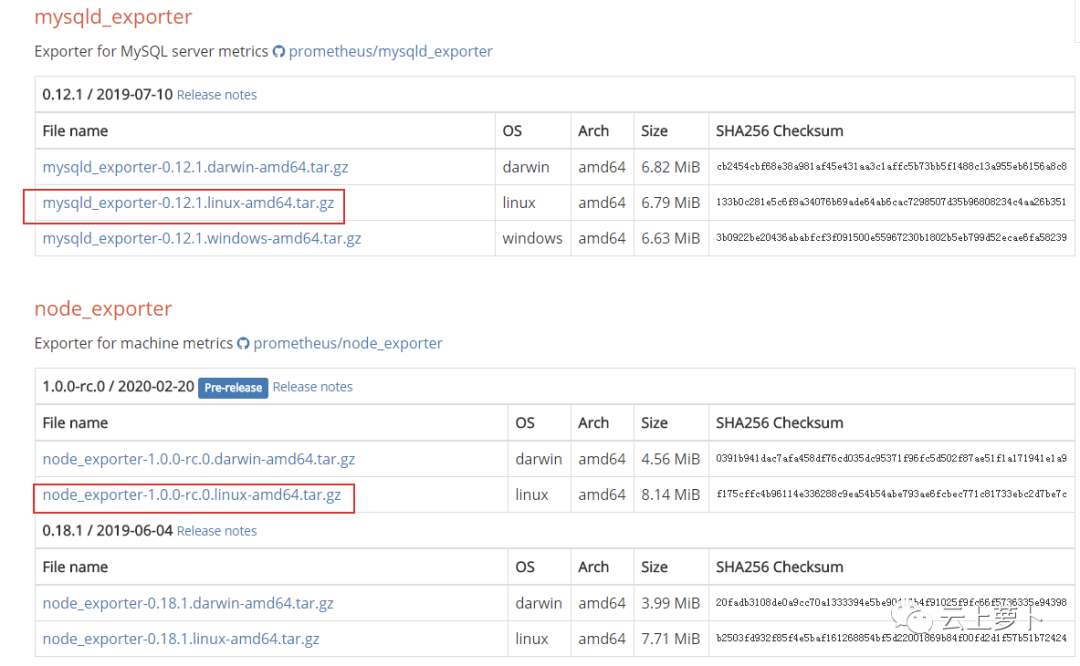Select the 4.56 MiB size cell
This screenshot has height=666, width=1080.
pyautogui.click(x=670, y=459)
